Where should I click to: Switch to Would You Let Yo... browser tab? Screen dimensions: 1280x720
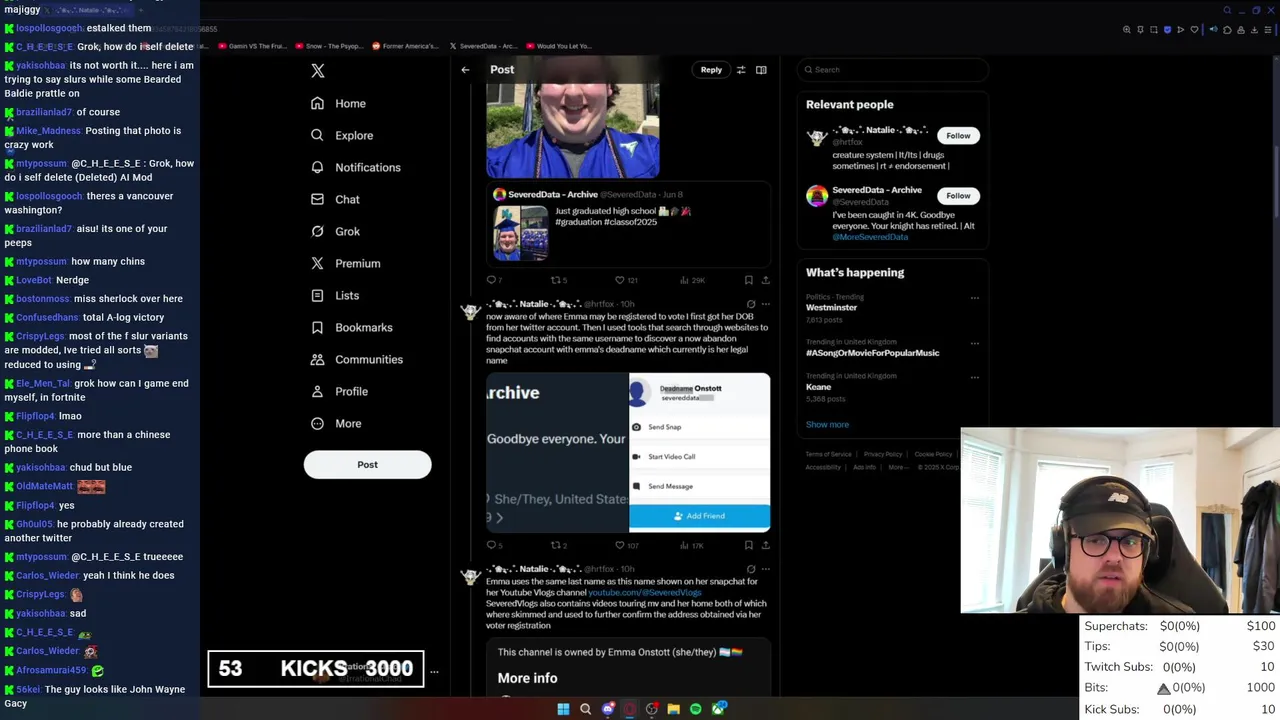(560, 46)
